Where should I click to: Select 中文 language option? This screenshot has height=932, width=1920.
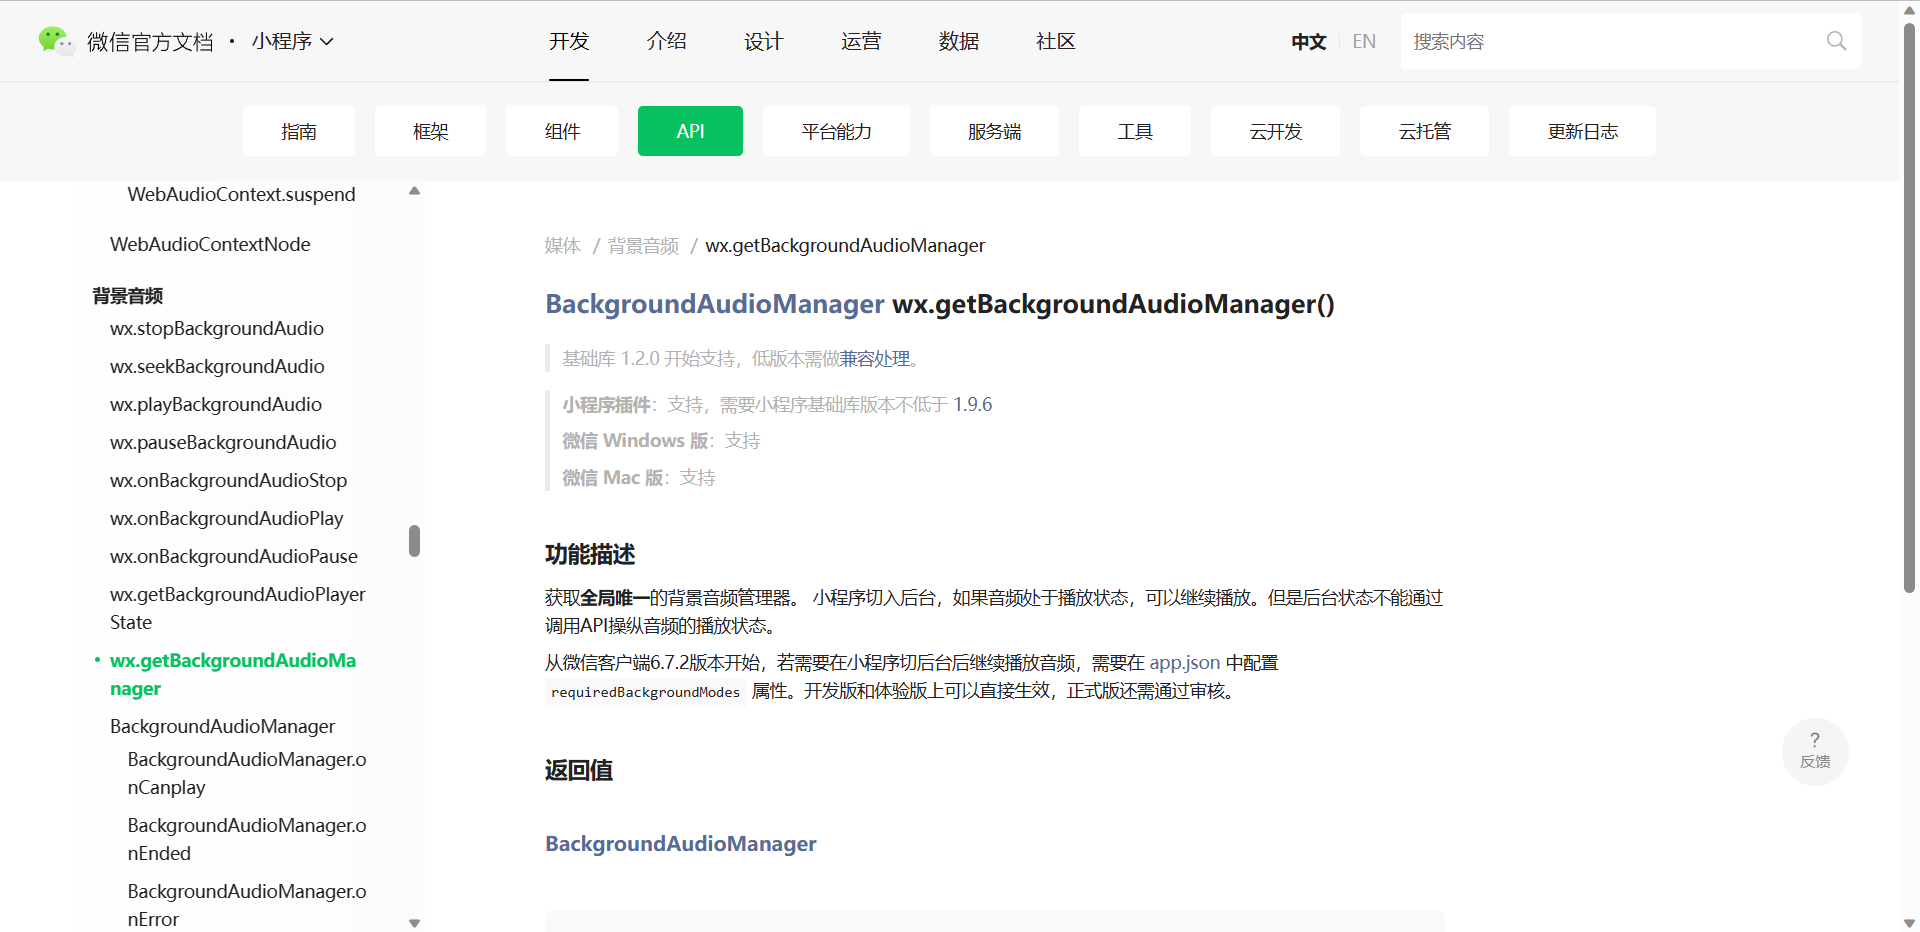point(1308,41)
